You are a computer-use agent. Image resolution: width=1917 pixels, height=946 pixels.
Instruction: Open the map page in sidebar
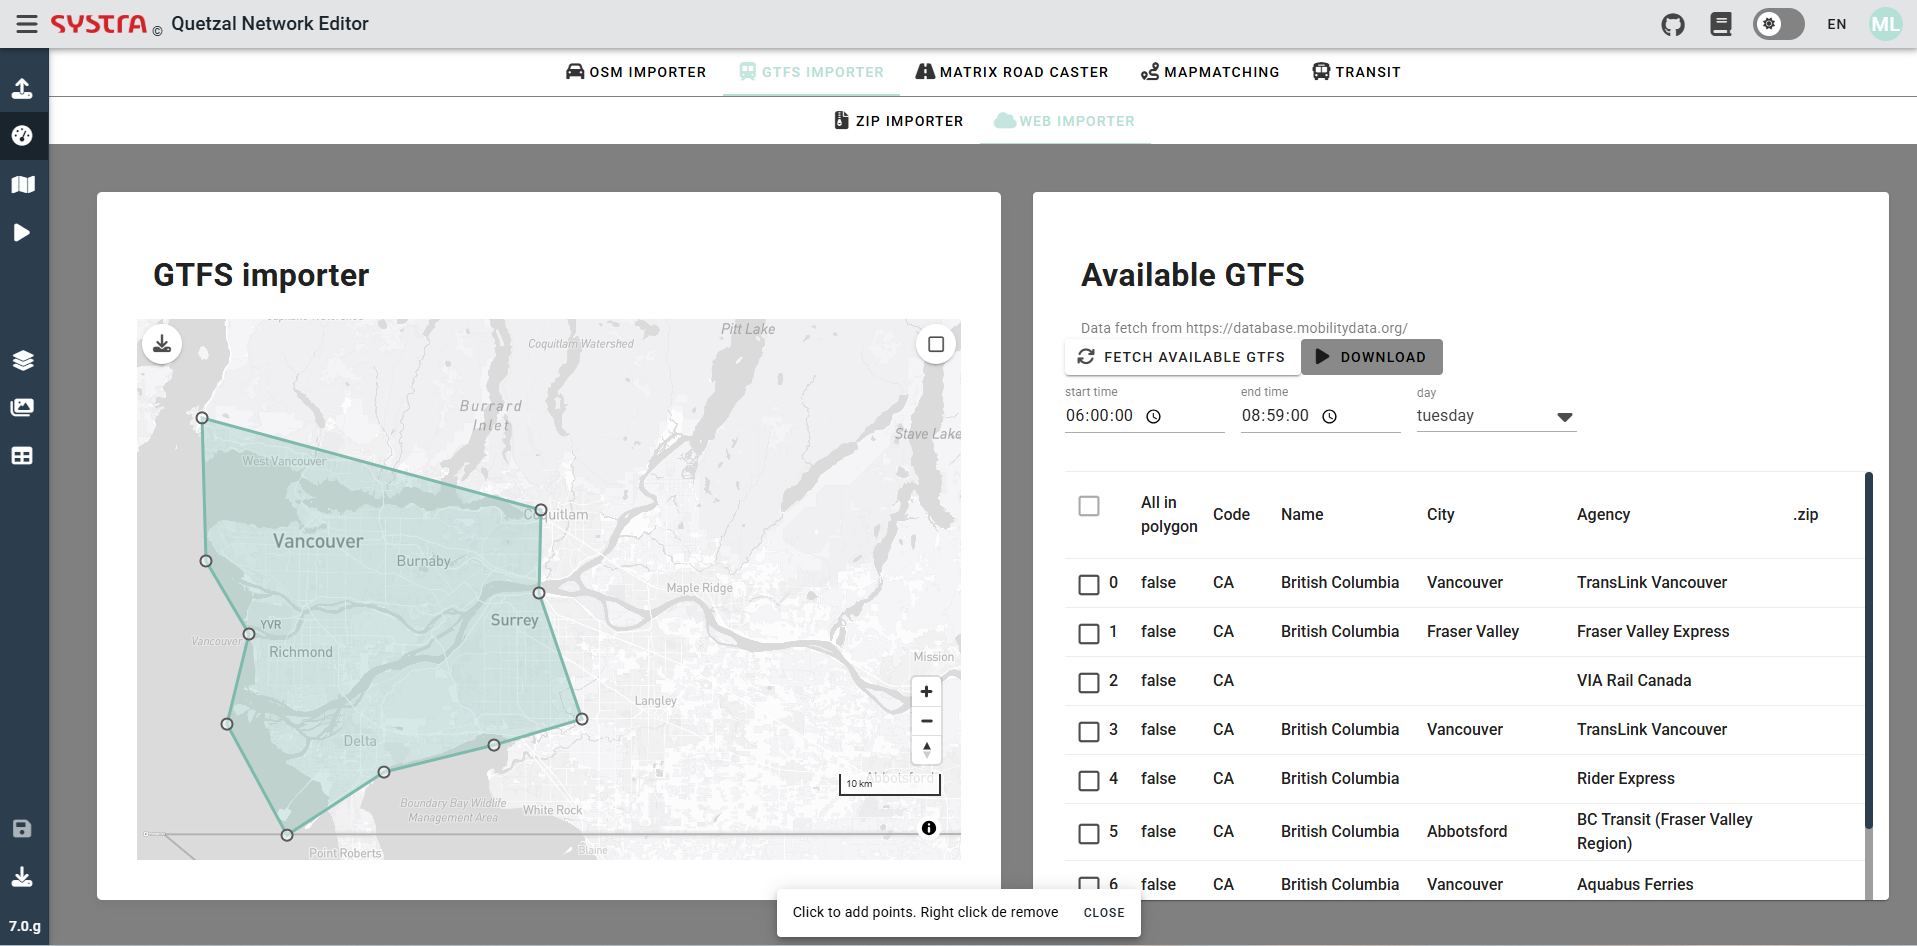point(22,184)
